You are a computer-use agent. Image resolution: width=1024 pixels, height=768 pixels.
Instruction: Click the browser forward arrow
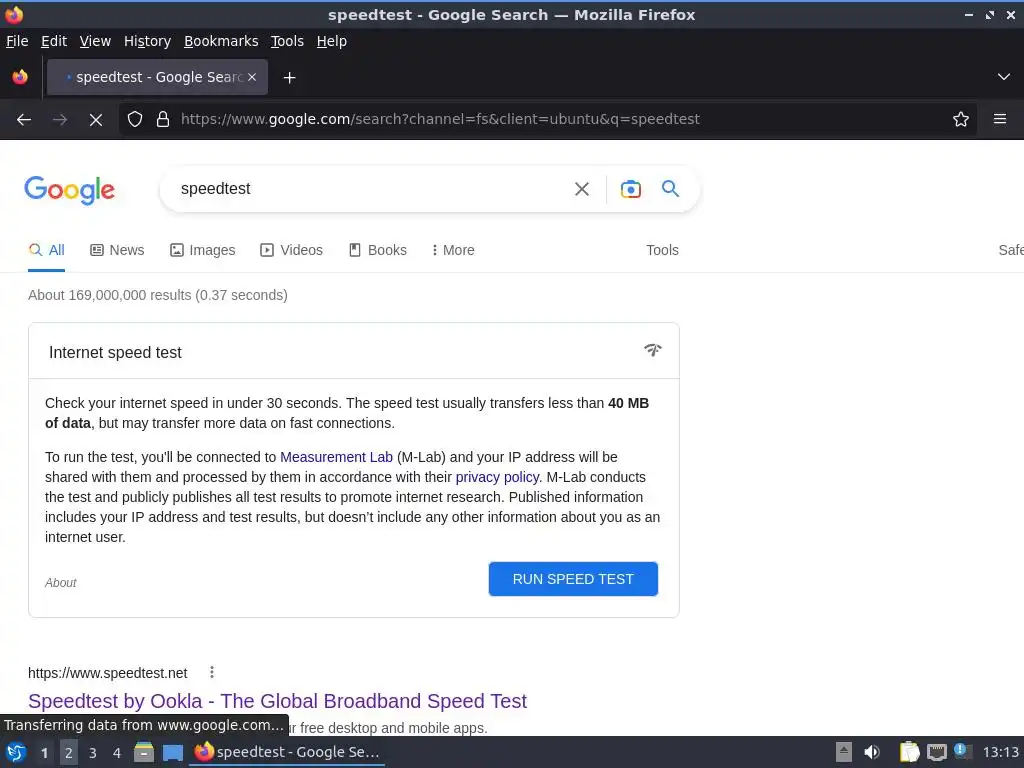click(x=60, y=120)
